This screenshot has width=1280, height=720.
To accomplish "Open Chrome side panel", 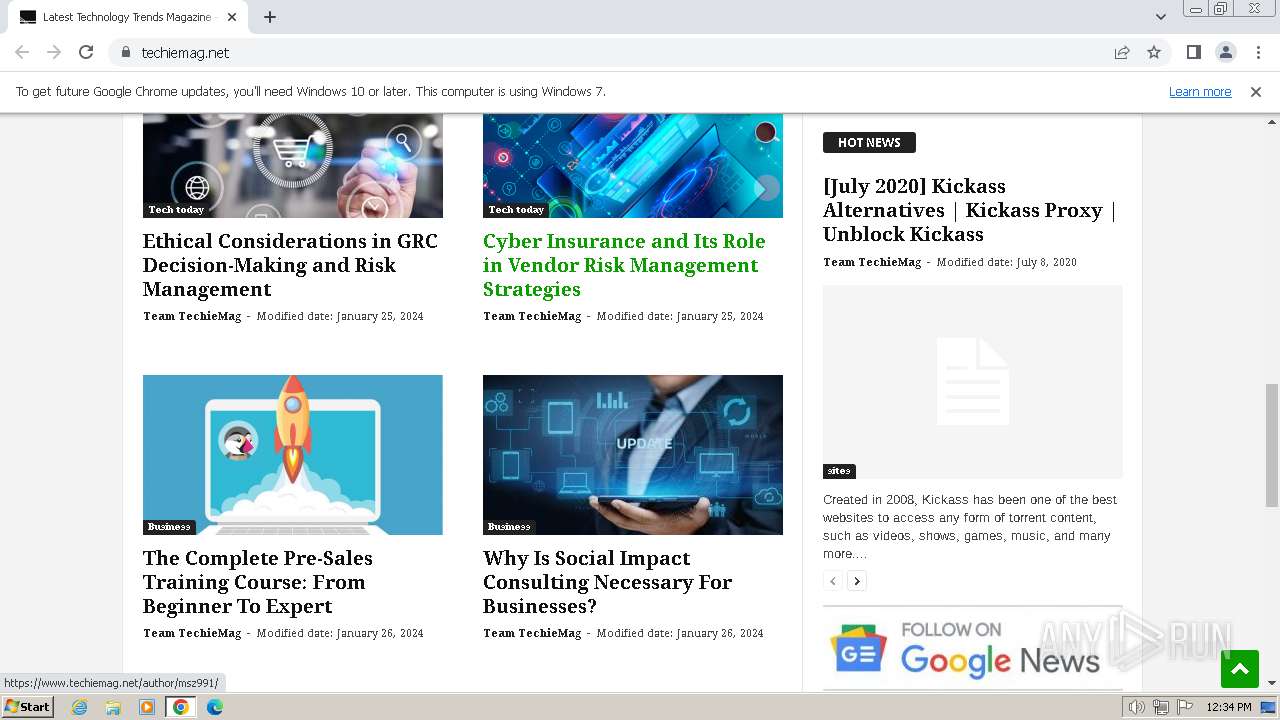I will [1193, 52].
